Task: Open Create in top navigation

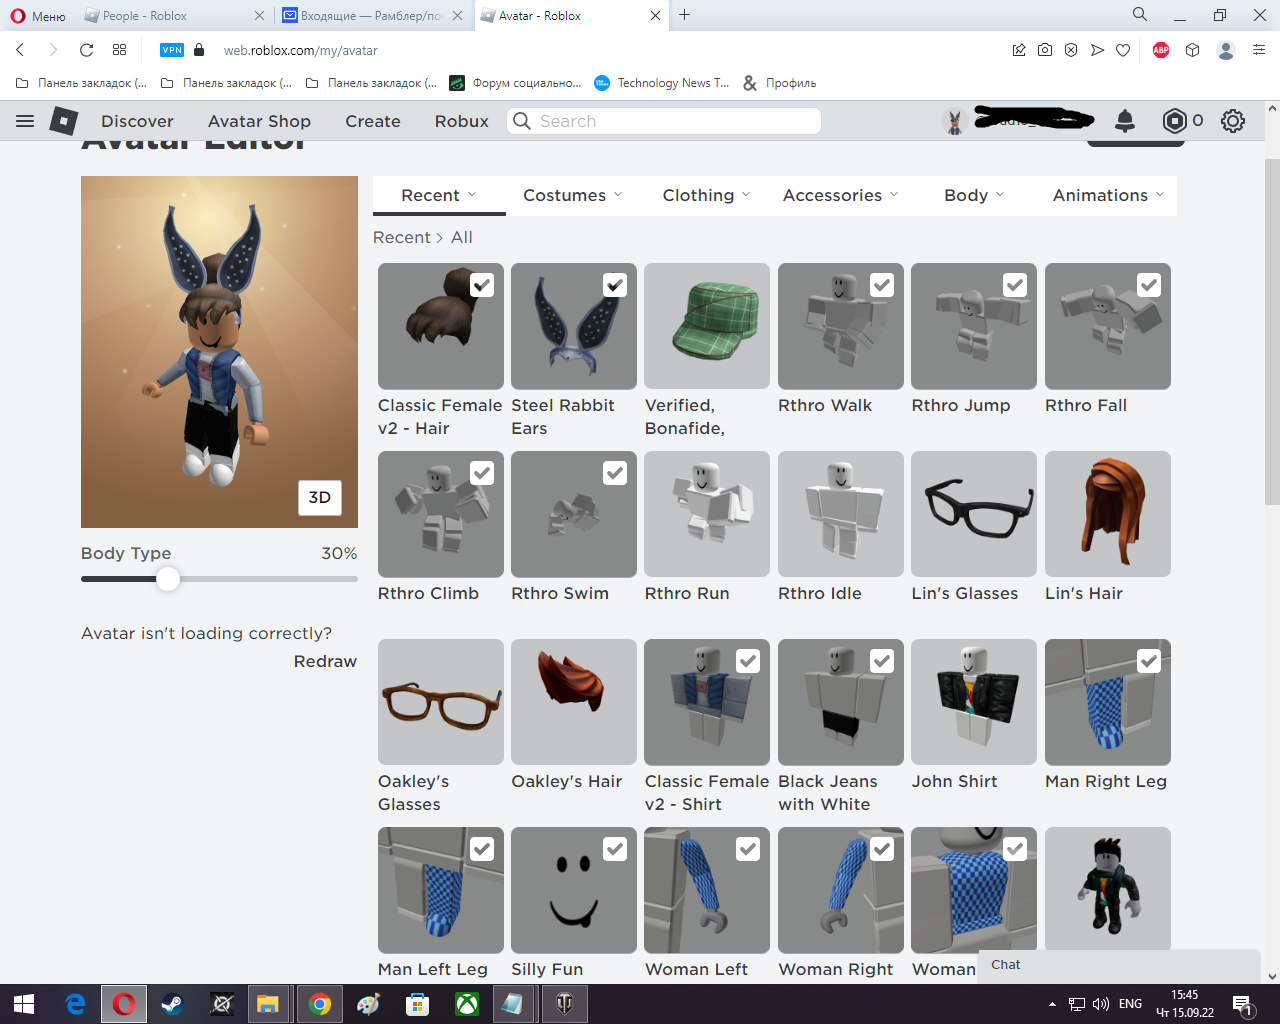Action: click(x=373, y=121)
